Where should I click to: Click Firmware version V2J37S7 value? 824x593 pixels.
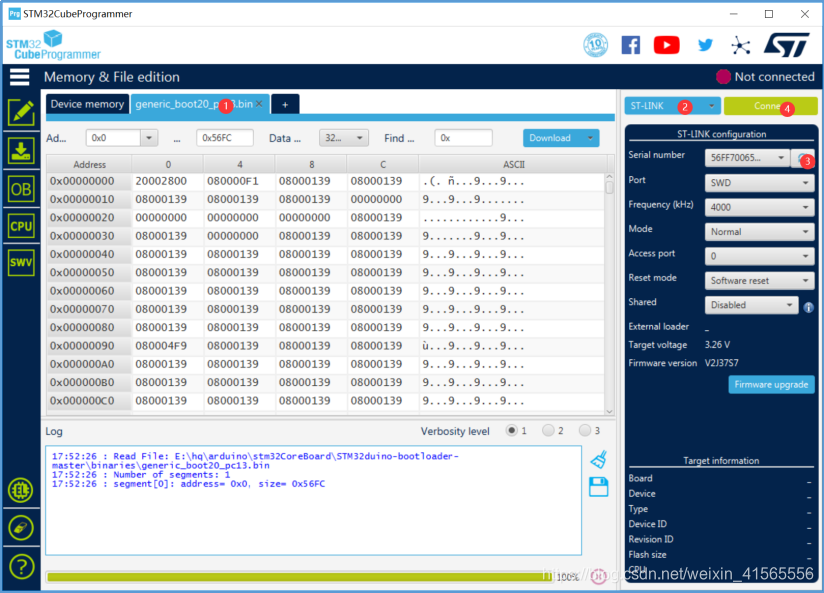721,363
